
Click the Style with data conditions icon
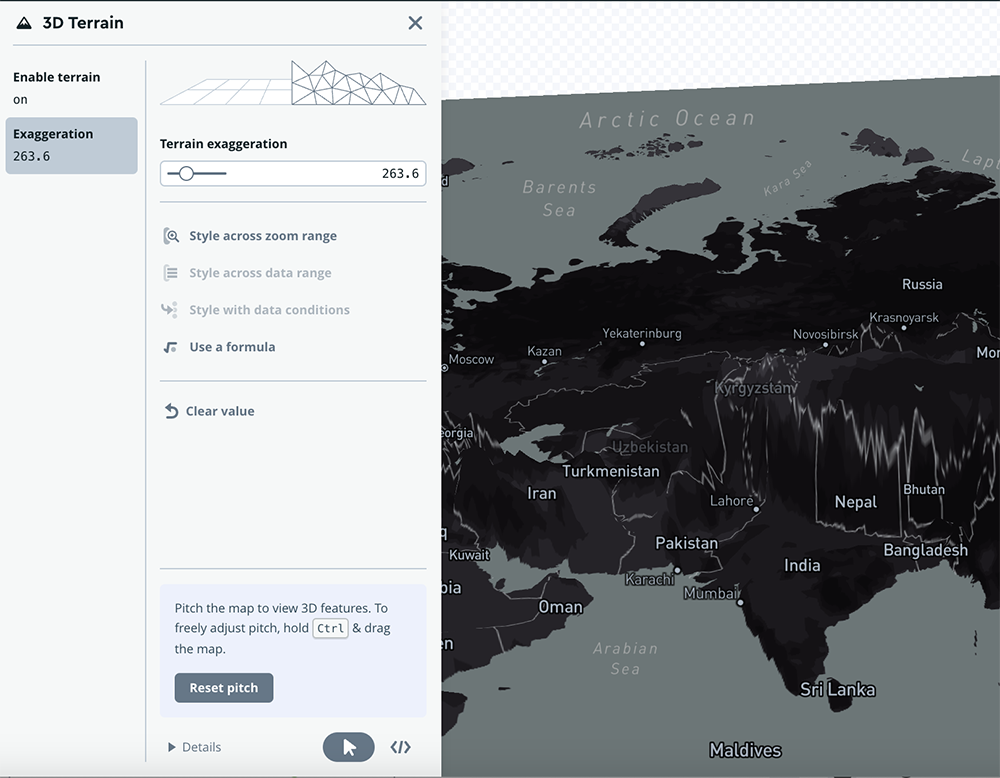pos(171,310)
